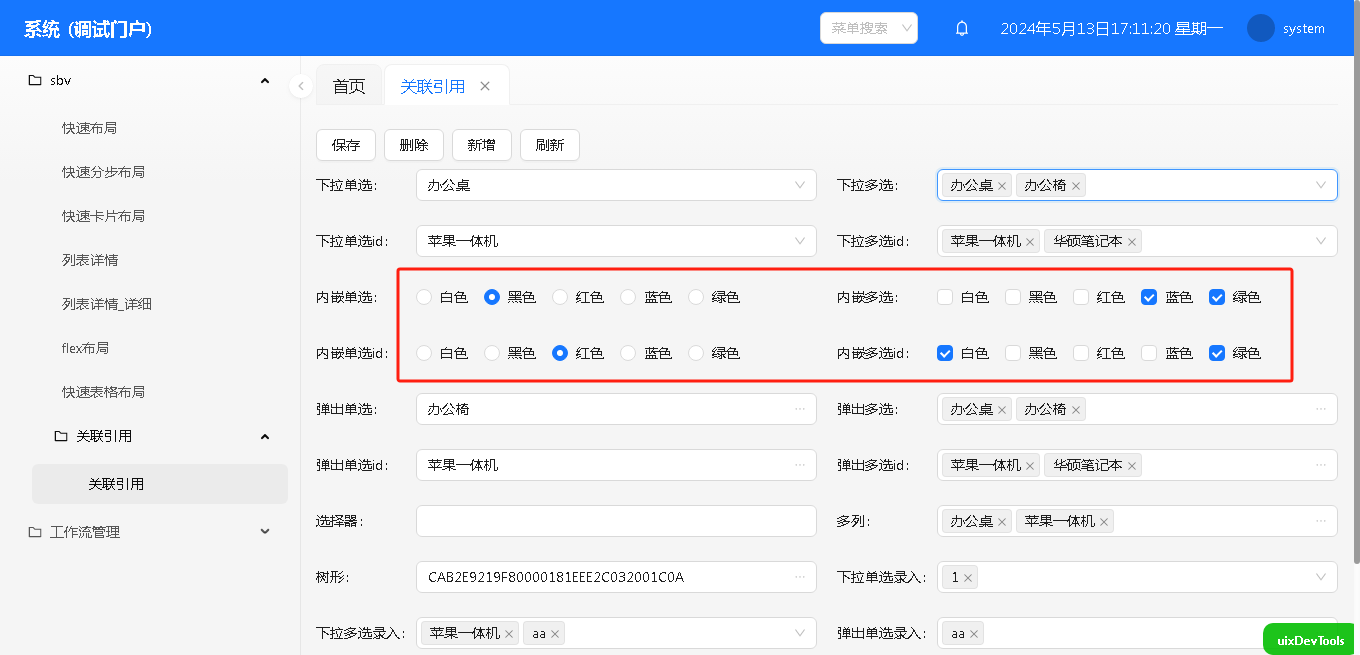Open the 树形 ellipsis picker
Viewport: 1360px width, 655px height.
(800, 577)
